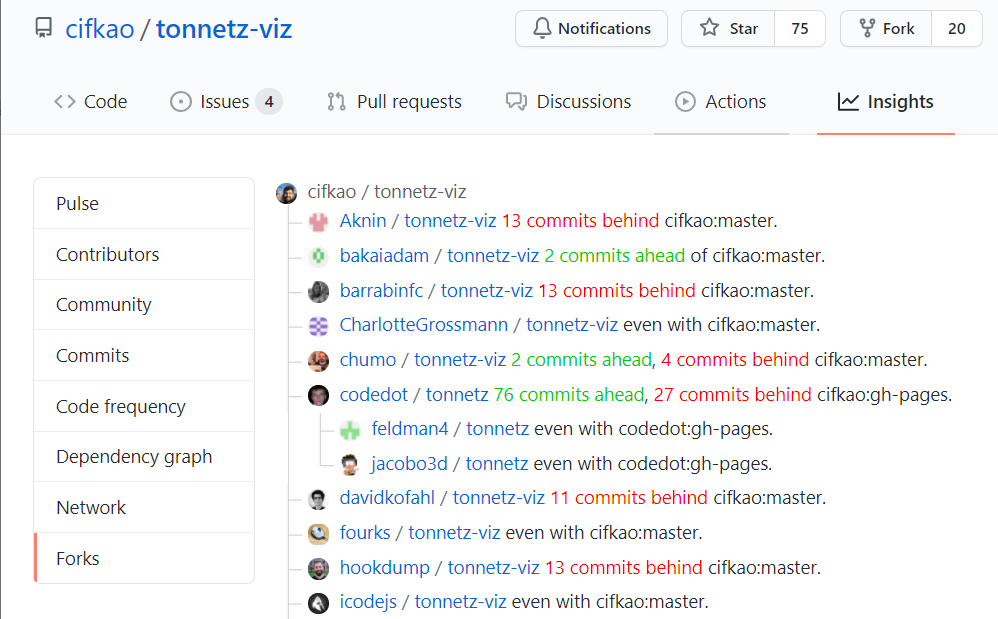This screenshot has width=998, height=619.
Task: Open the Actions tab
Action: pos(721,102)
